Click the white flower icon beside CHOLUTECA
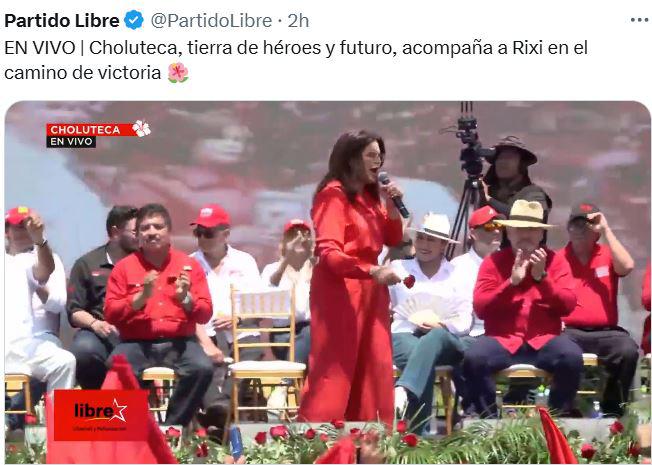This screenshot has height=465, width=652. 142,129
